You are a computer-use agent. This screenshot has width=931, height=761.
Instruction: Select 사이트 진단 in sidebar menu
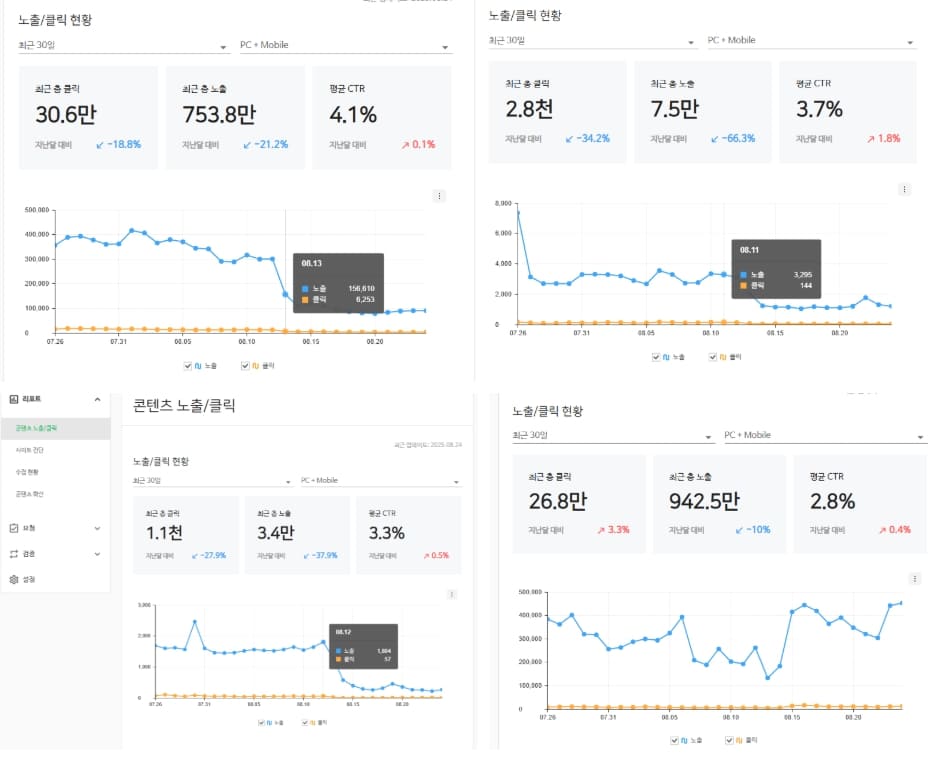(30, 450)
